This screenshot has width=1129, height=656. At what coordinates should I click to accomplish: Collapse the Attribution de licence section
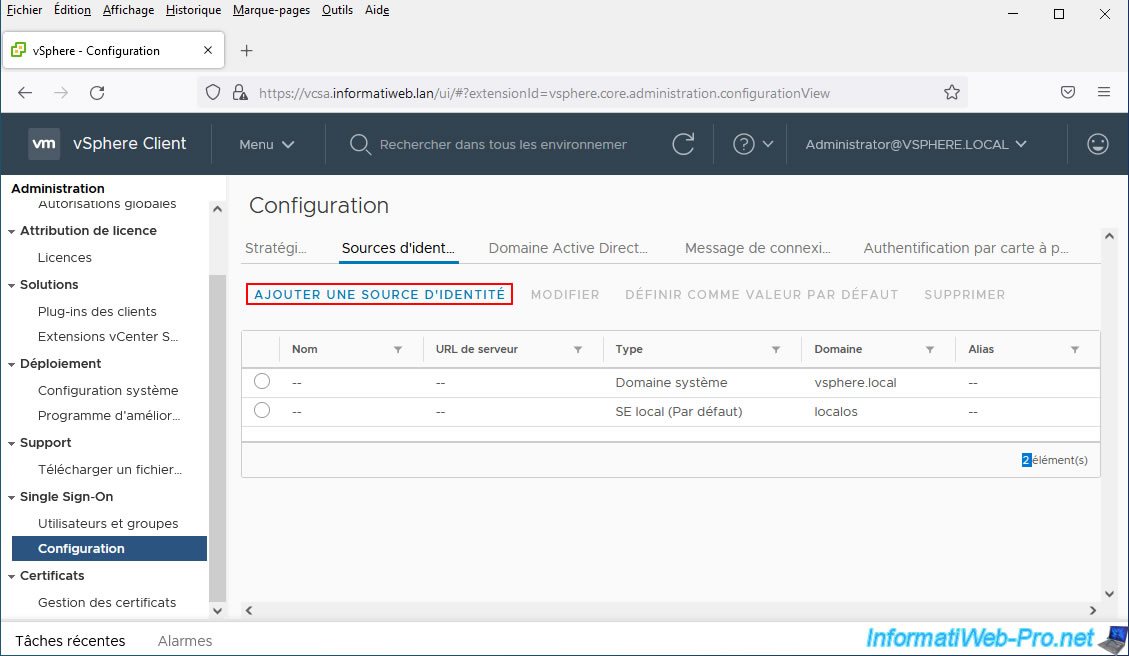12,232
